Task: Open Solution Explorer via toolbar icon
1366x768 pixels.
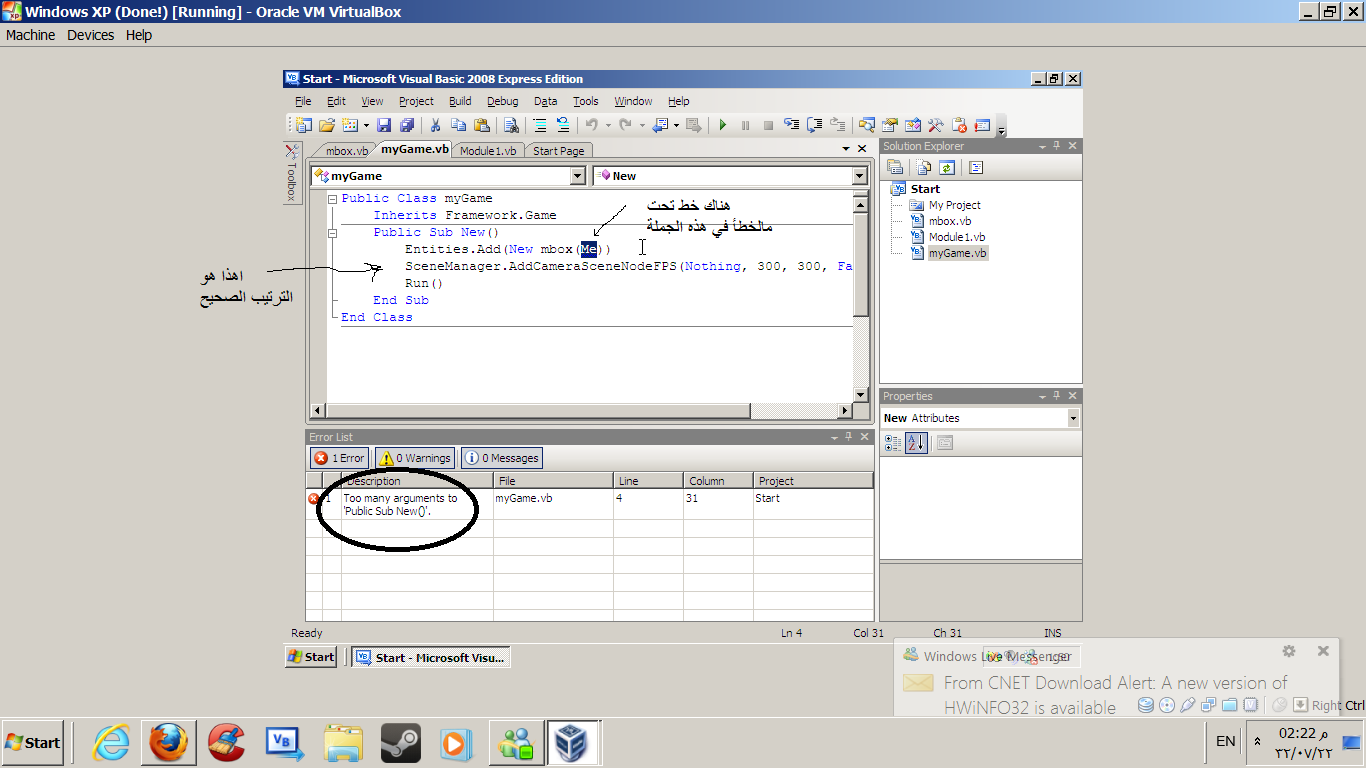Action: click(866, 125)
